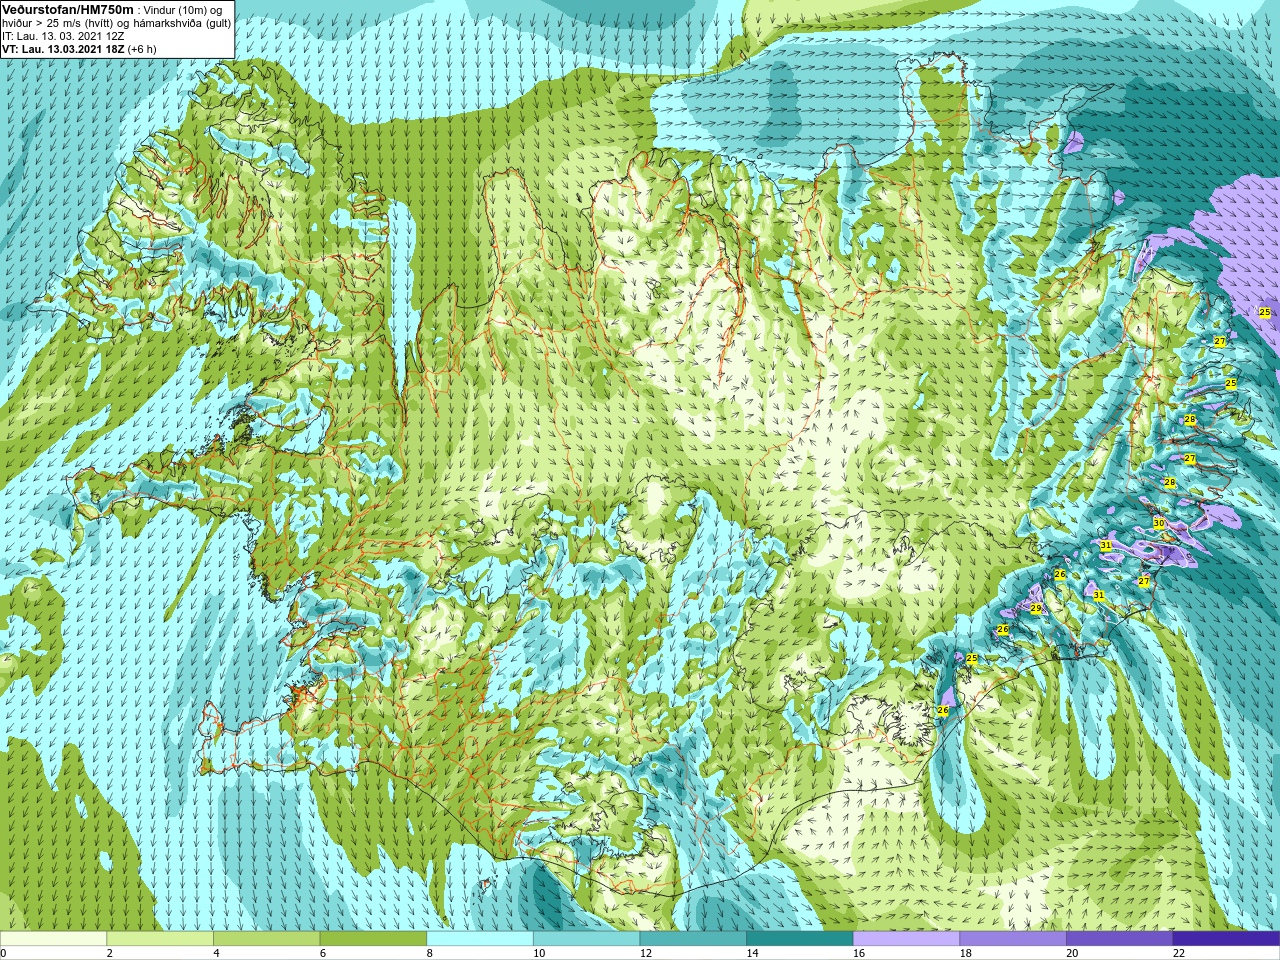Select the 10–12 m/s turquoise legend swatch
This screenshot has height=960, width=1280.
coord(586,938)
